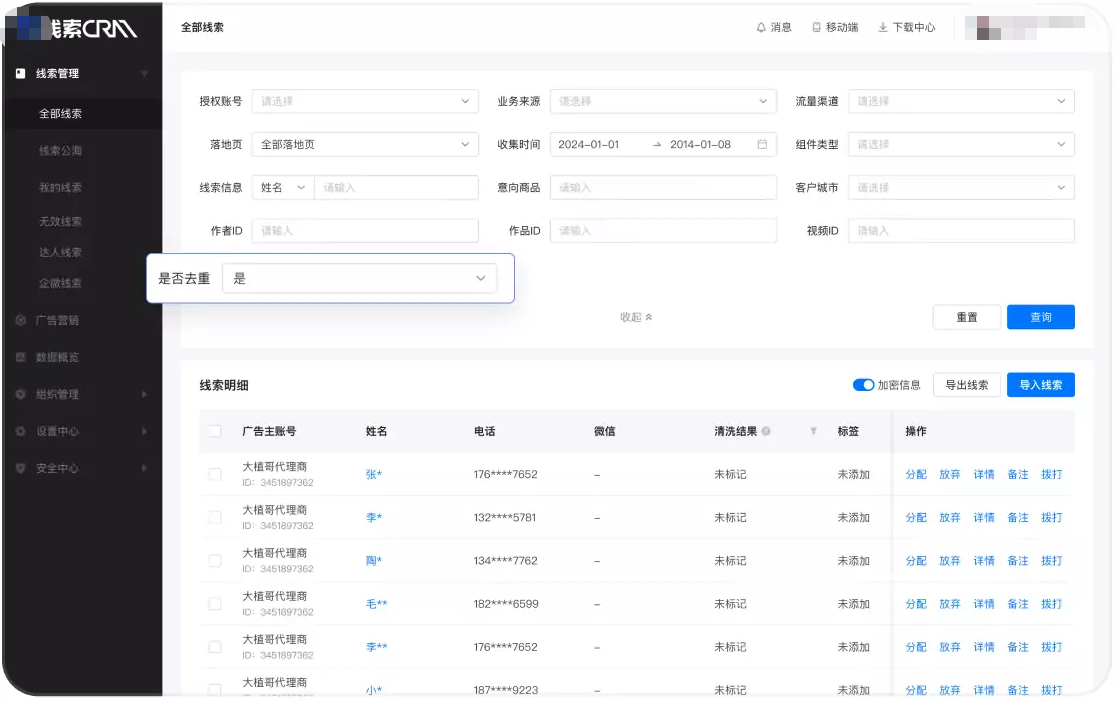Click 备注 in the 毛** row
The width and height of the screenshot is (1117, 701).
(1017, 604)
